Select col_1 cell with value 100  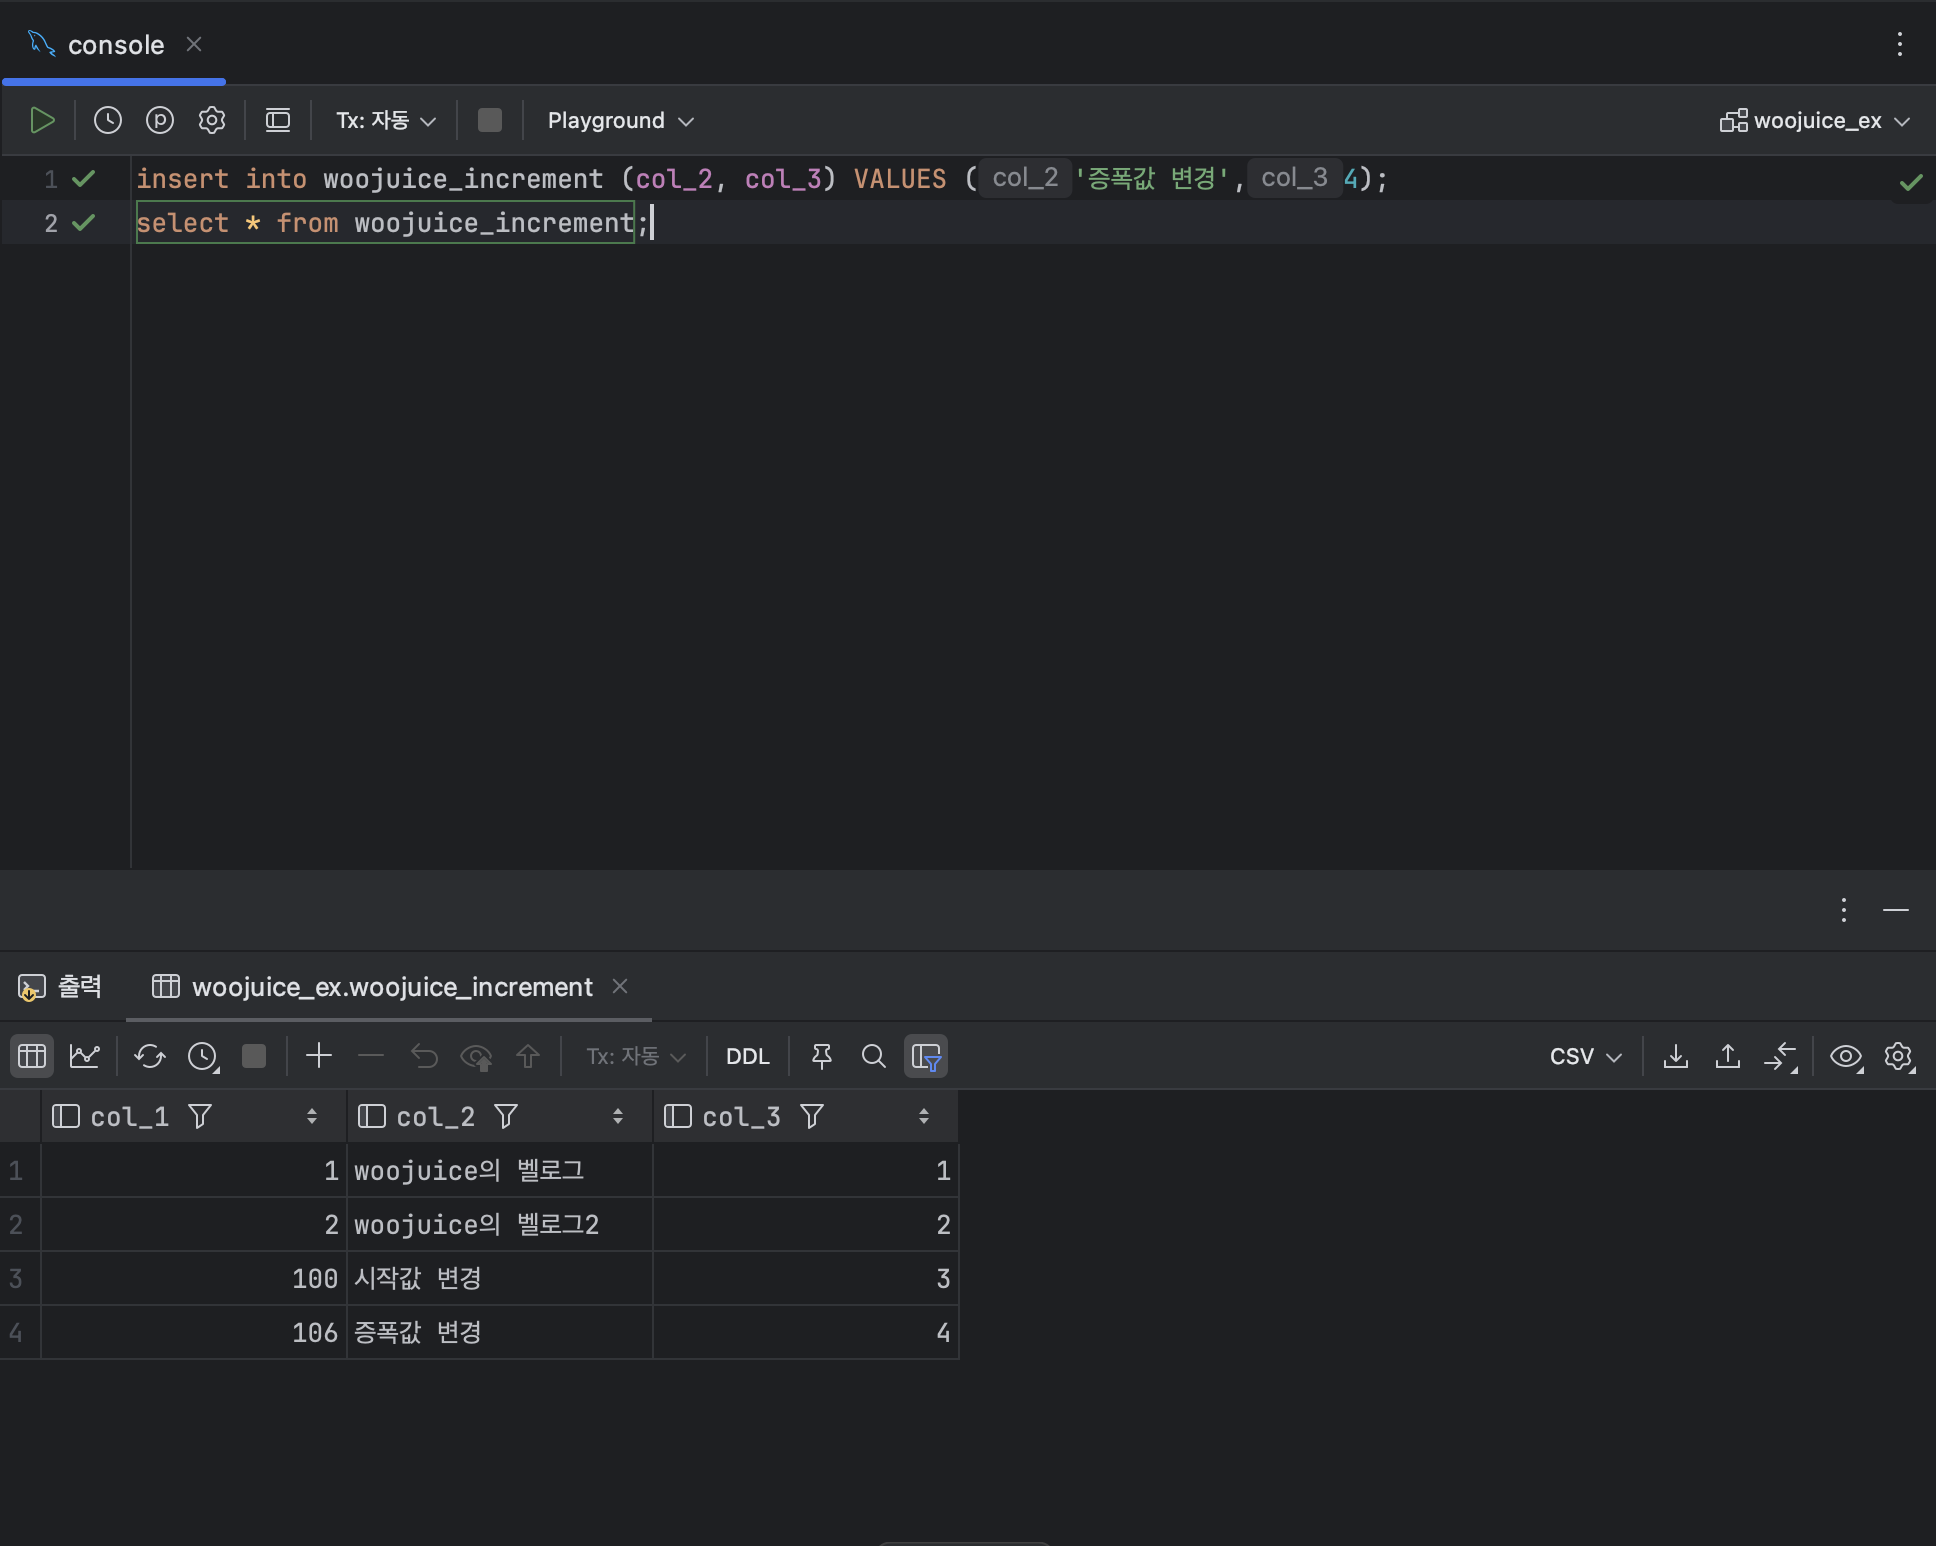pyautogui.click(x=193, y=1278)
